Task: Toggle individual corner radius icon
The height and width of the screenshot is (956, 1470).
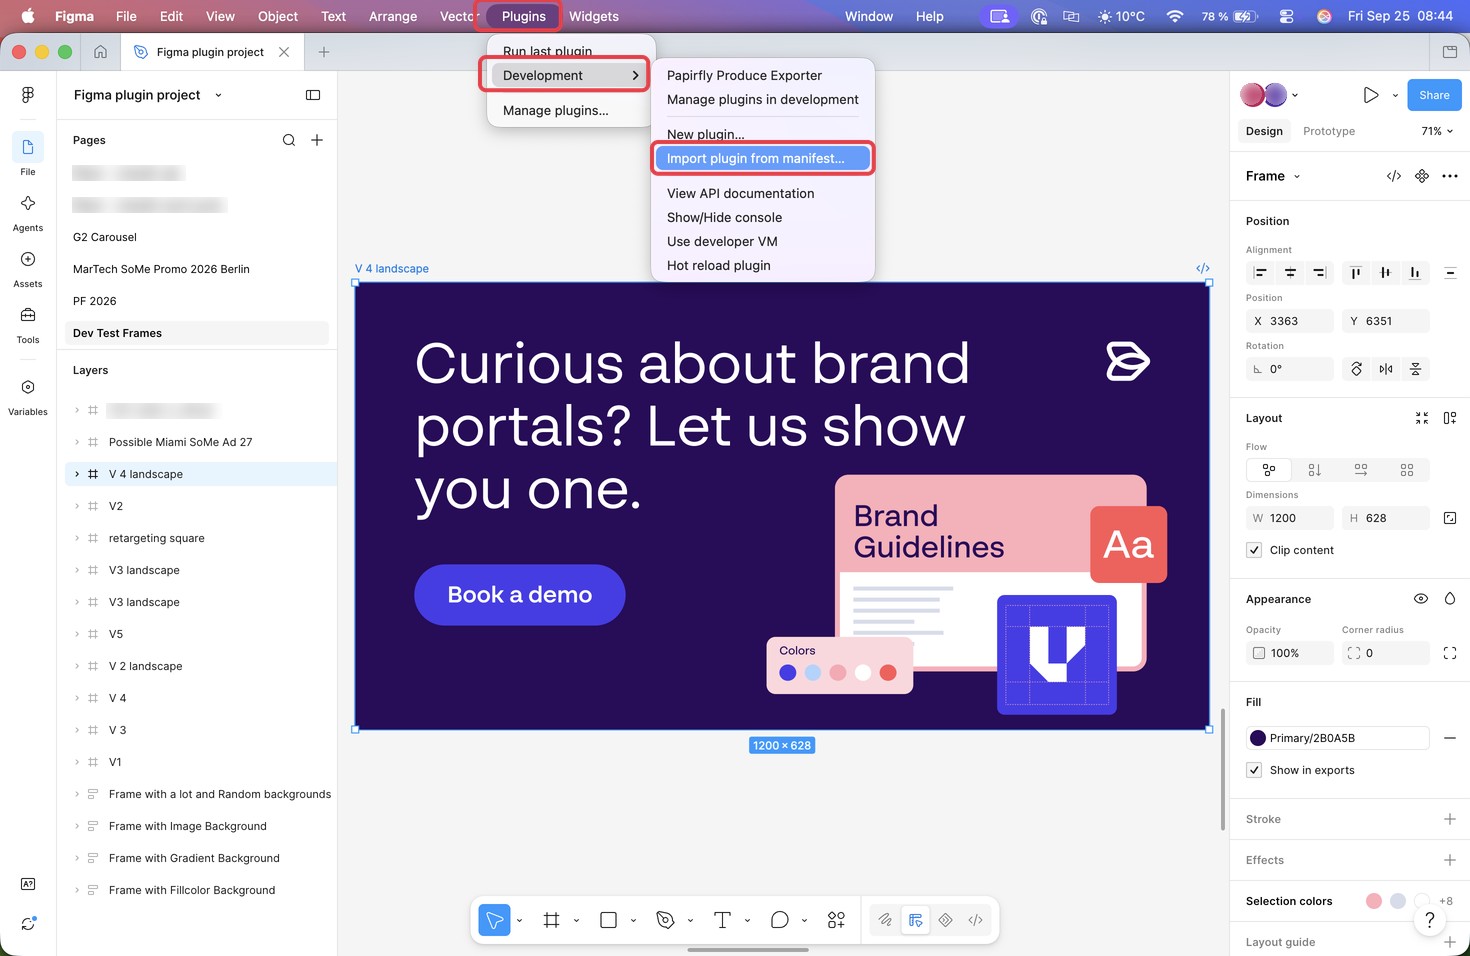Action: point(1450,653)
